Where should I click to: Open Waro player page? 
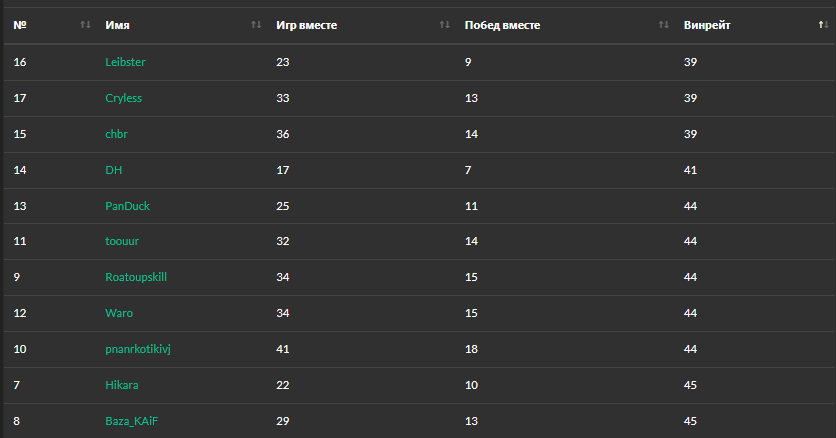[118, 313]
